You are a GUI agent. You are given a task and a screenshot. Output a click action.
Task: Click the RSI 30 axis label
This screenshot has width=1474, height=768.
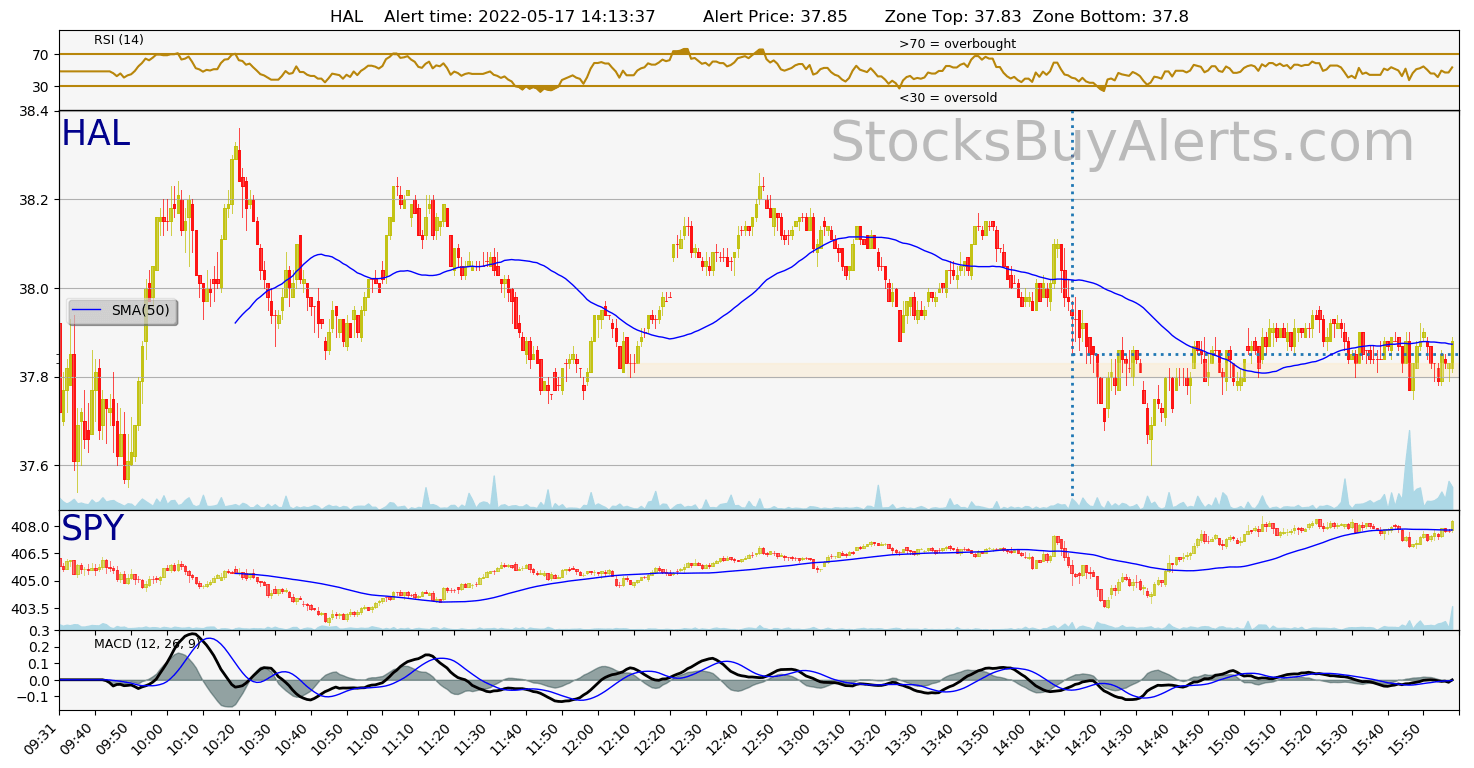coord(41,87)
